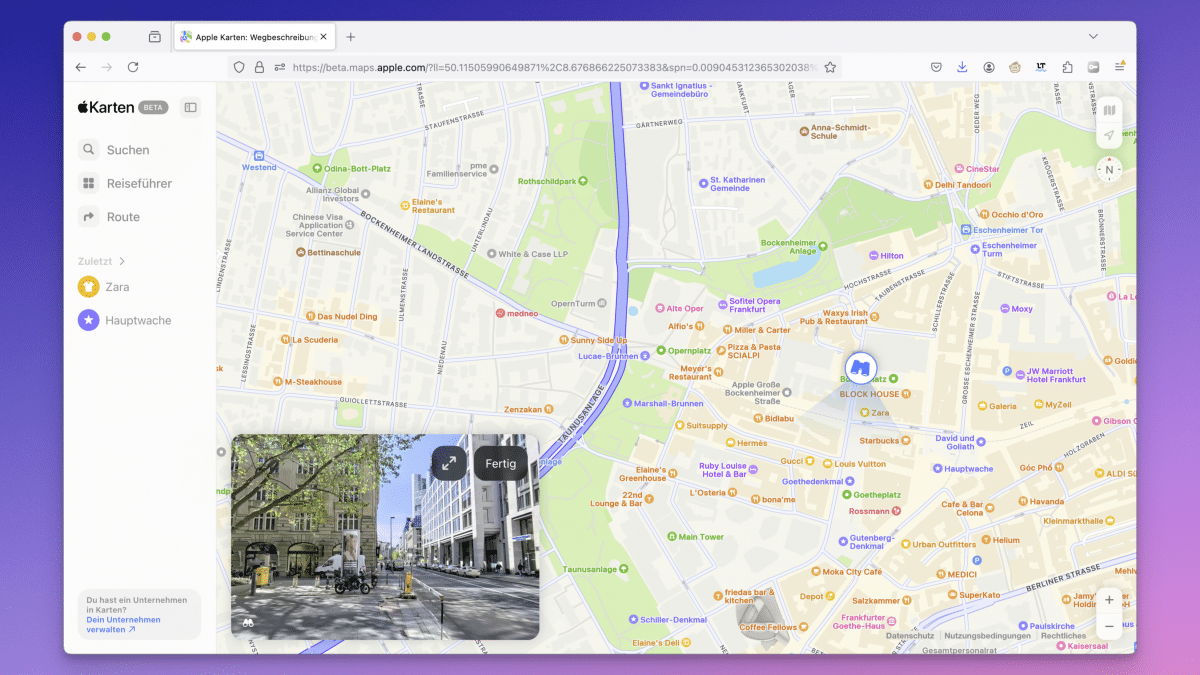Open the extensions puzzle icon
The height and width of the screenshot is (675, 1200).
coord(1068,67)
